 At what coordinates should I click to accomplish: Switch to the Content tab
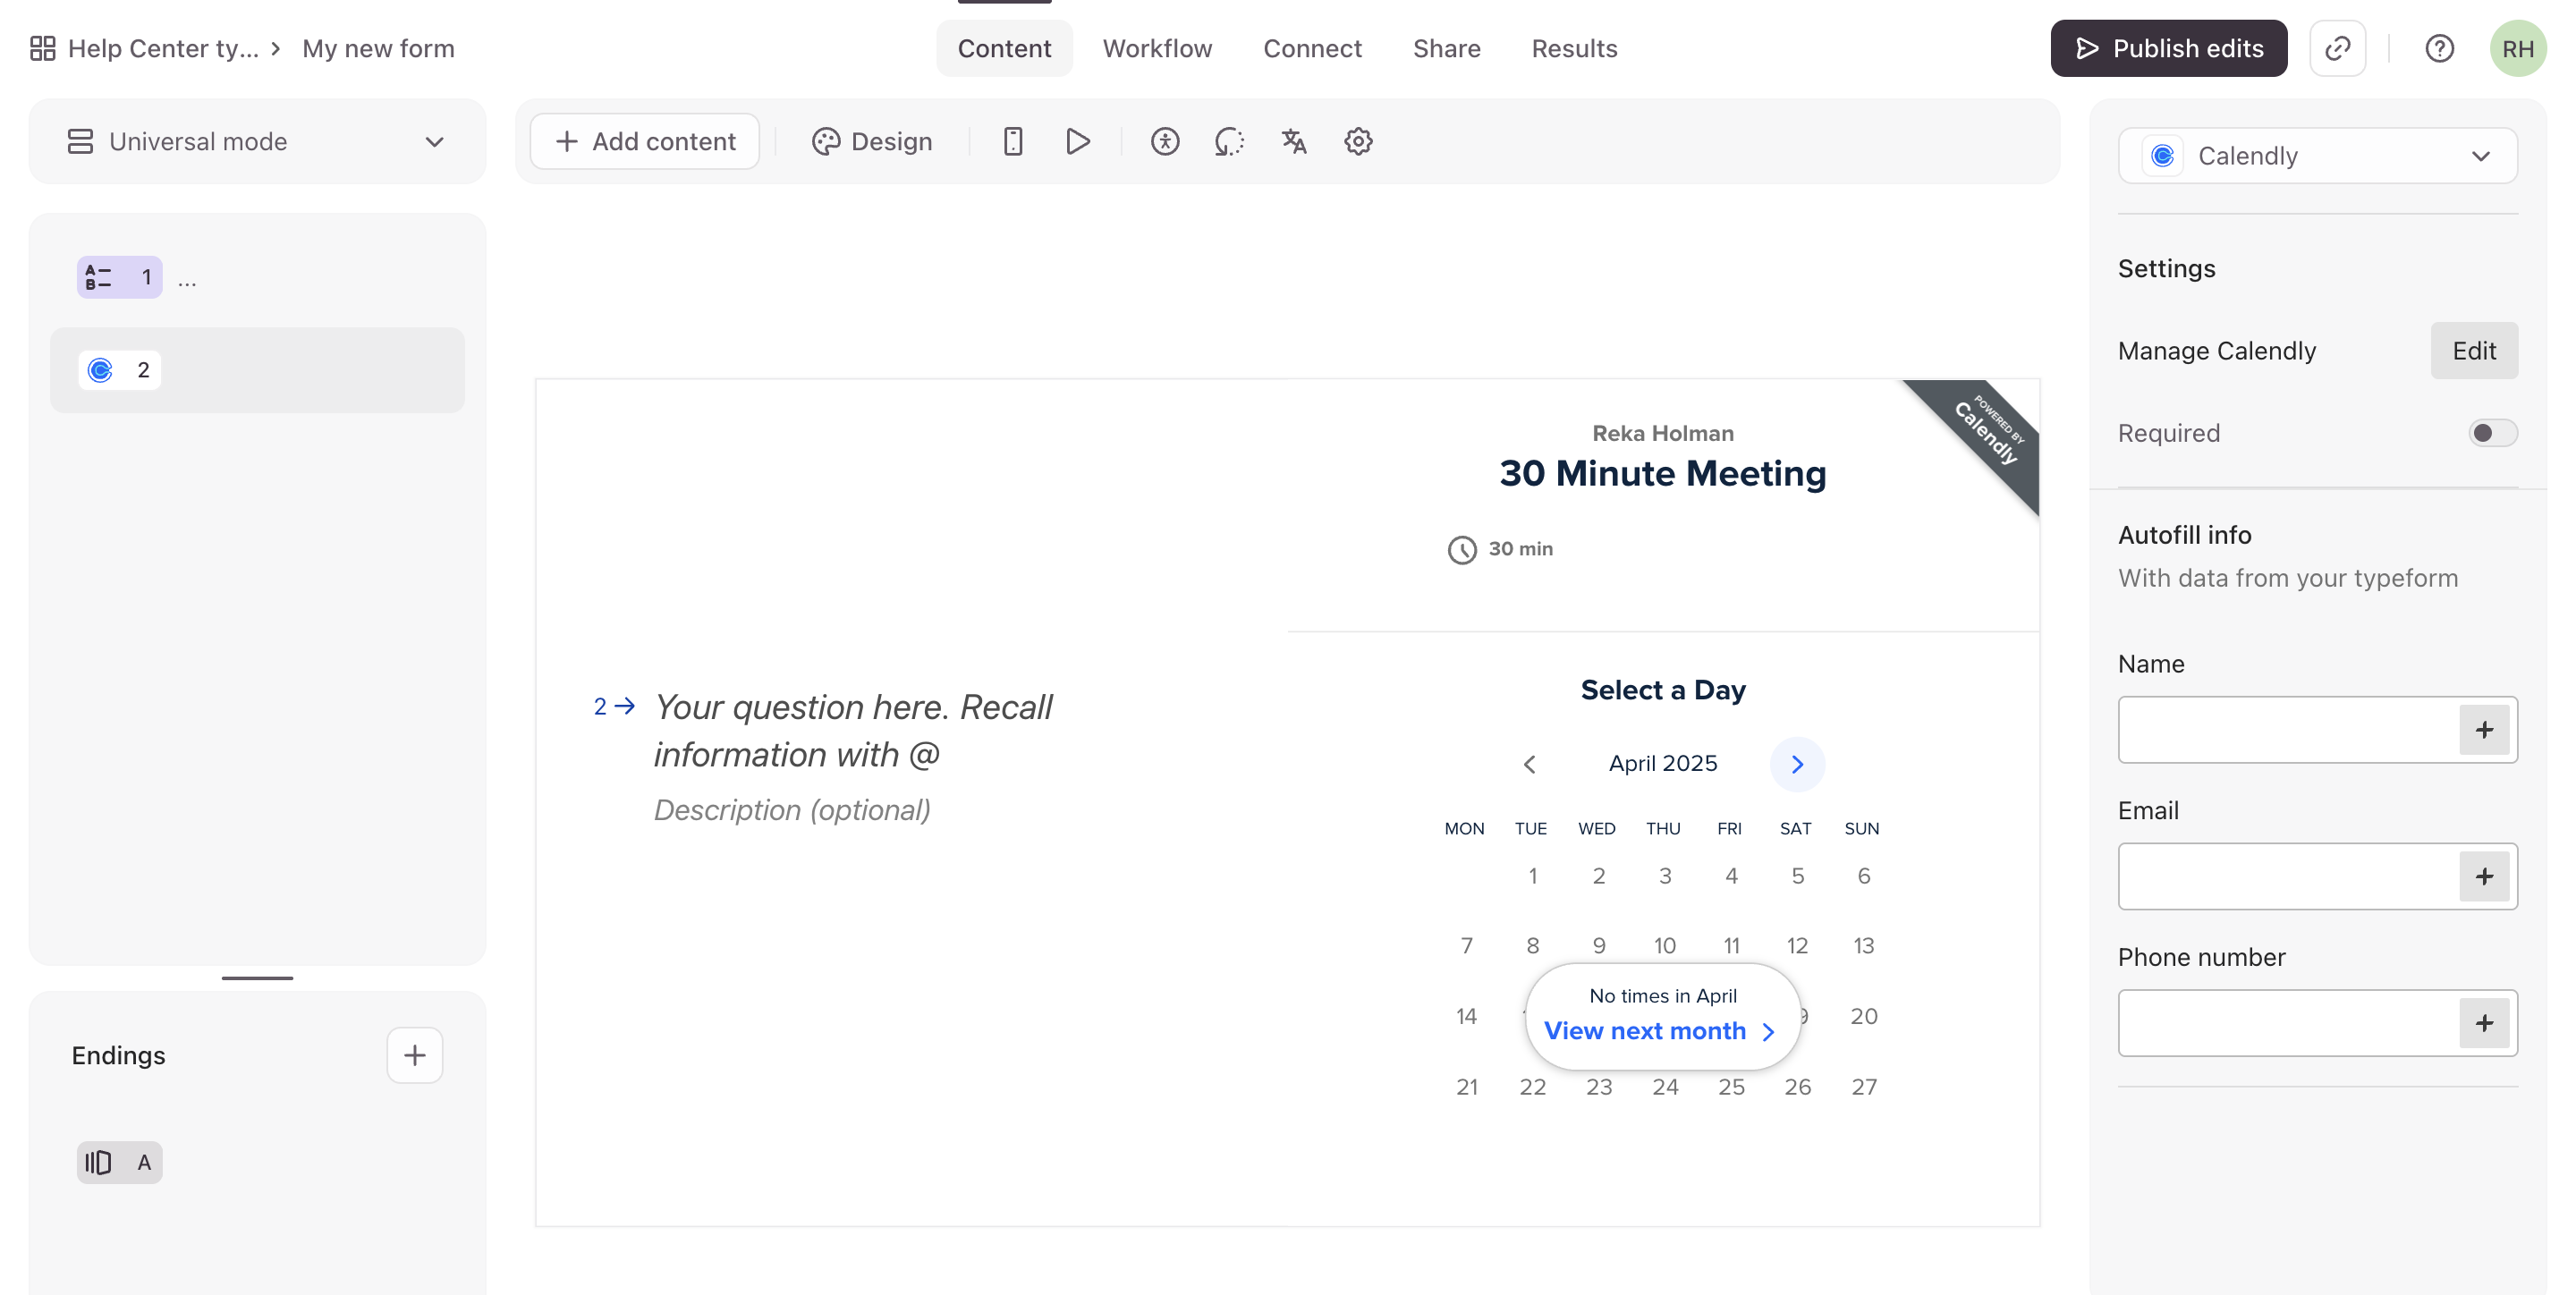1004,48
